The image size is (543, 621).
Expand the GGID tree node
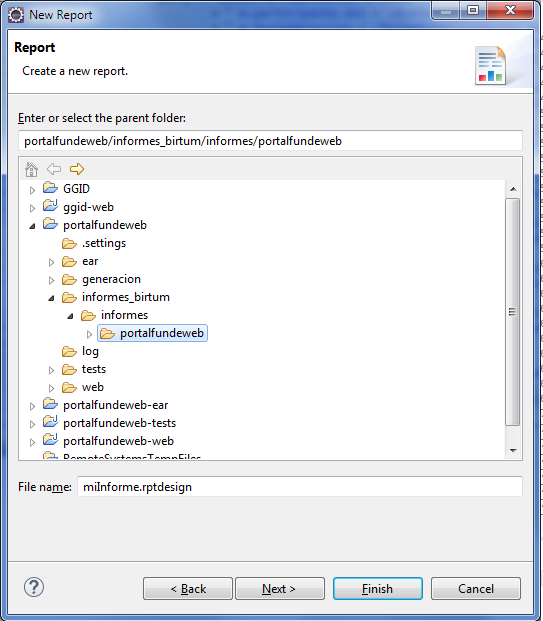click(32, 190)
